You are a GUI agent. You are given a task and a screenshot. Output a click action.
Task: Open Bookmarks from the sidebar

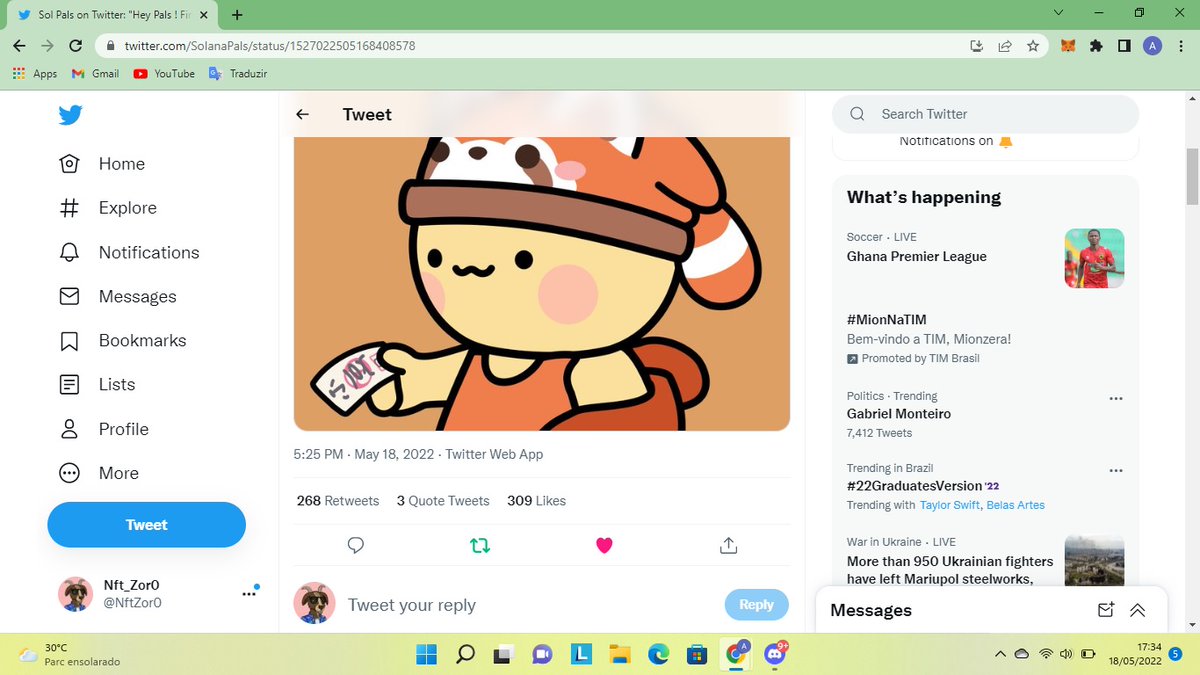(x=123, y=340)
